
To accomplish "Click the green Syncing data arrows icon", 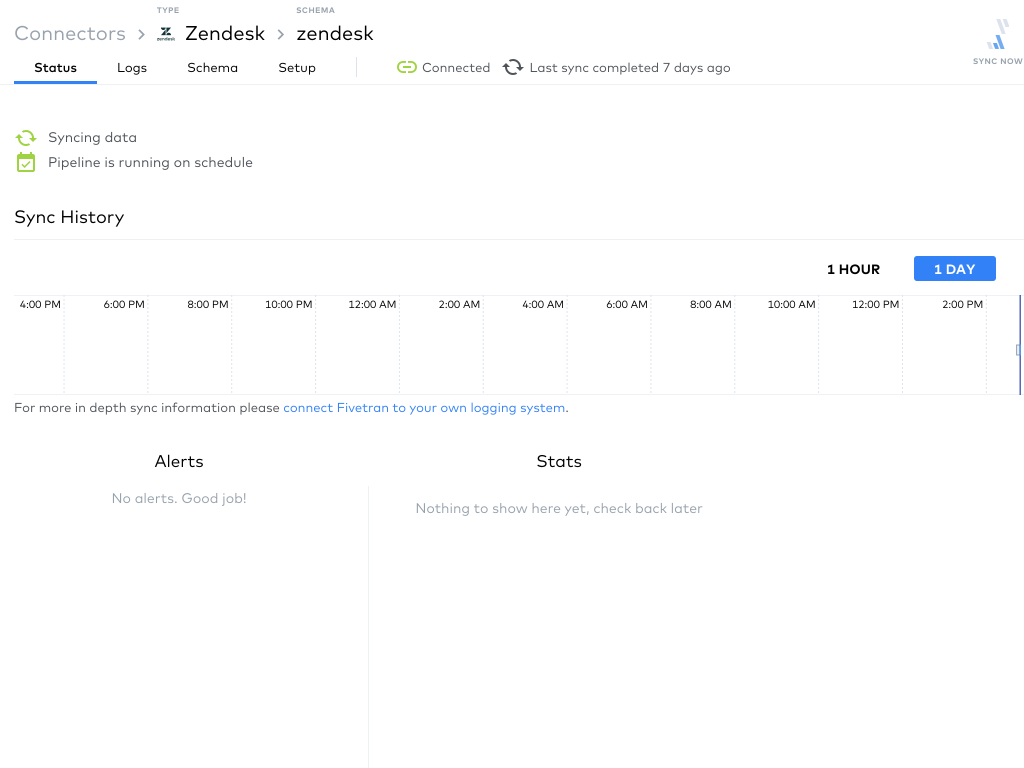I will [26, 137].
